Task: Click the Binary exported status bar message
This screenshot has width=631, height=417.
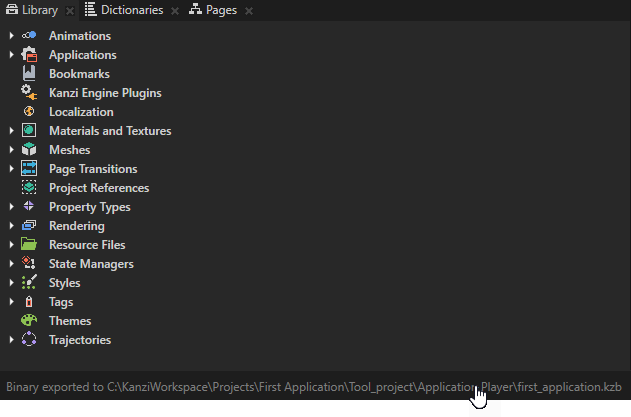Action: 314,386
